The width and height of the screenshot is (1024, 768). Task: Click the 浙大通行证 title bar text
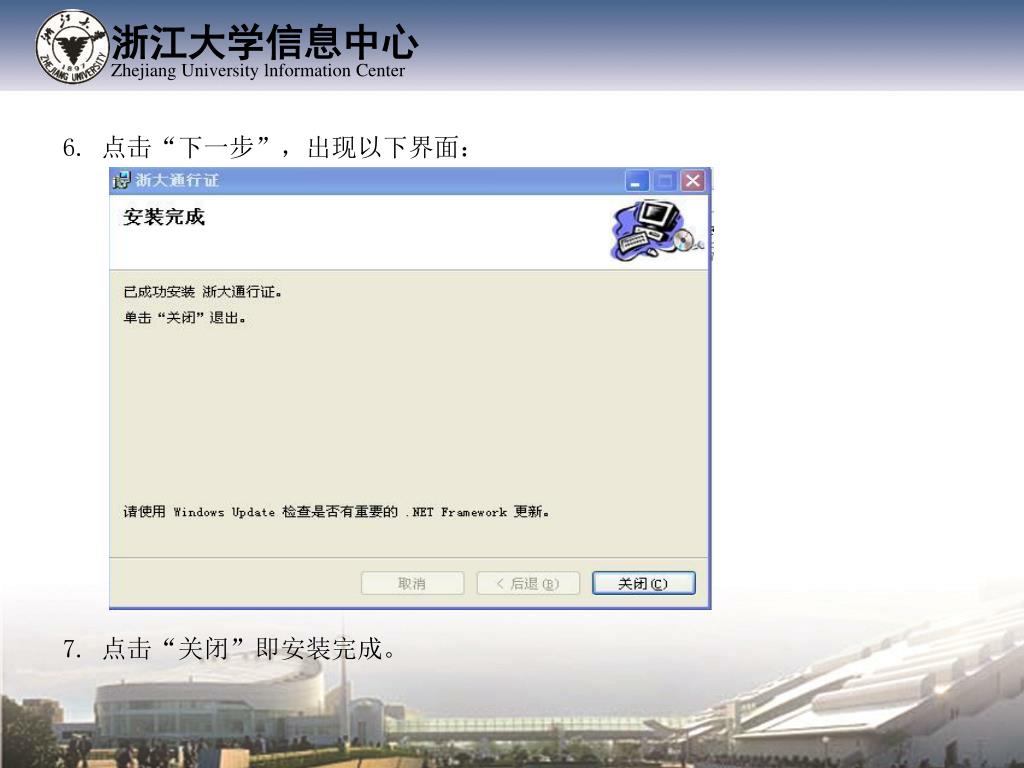pos(177,180)
